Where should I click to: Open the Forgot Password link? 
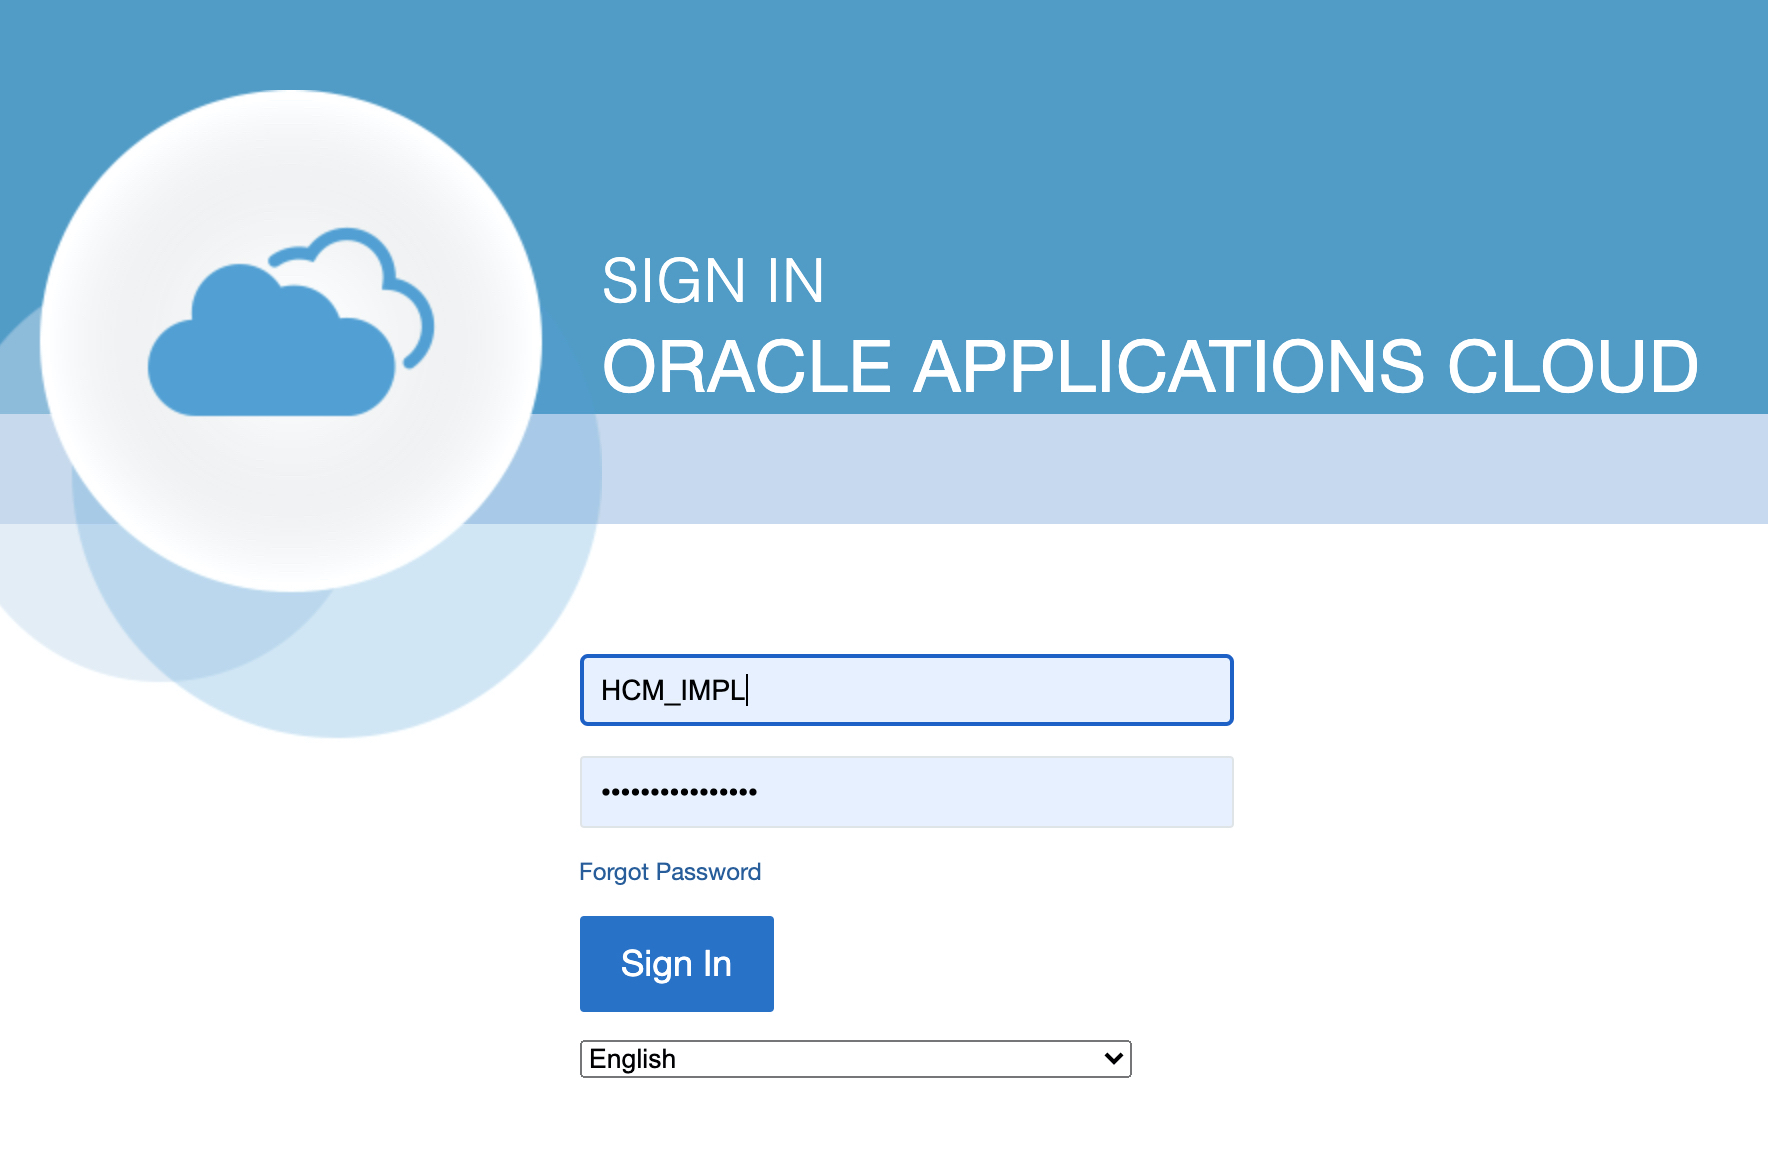coord(670,872)
